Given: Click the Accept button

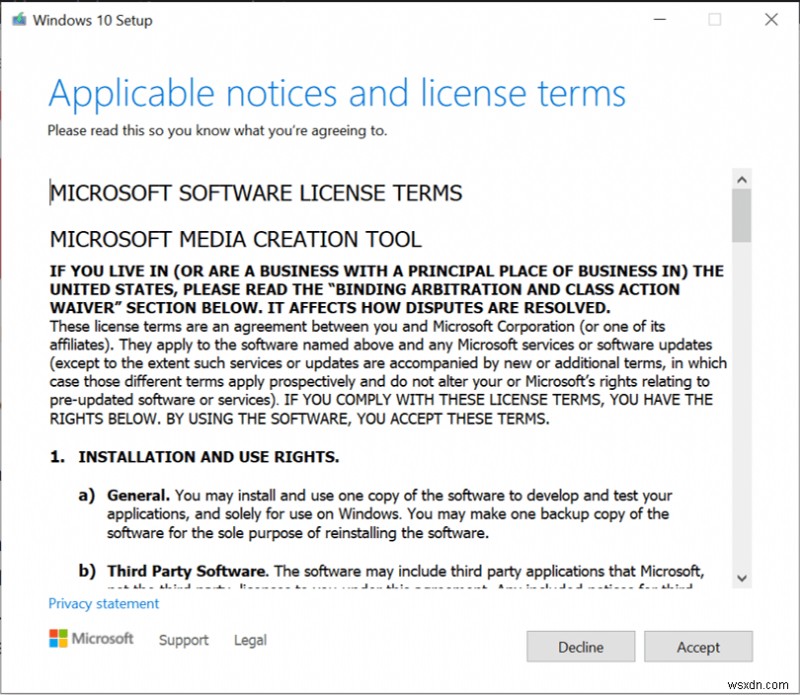Looking at the screenshot, I should point(698,646).
